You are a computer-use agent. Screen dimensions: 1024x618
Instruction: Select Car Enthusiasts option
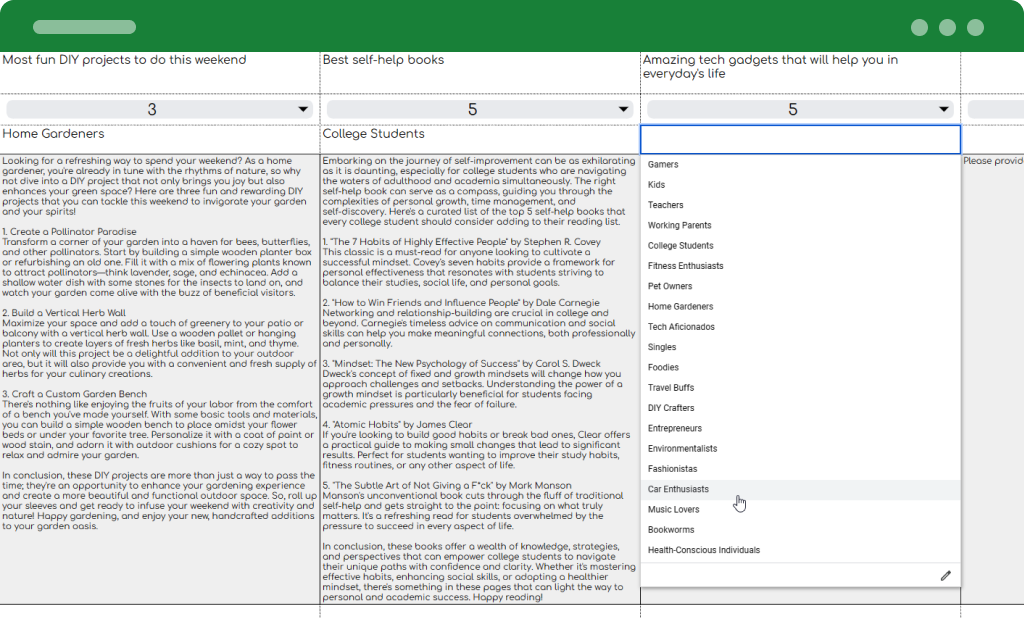678,489
